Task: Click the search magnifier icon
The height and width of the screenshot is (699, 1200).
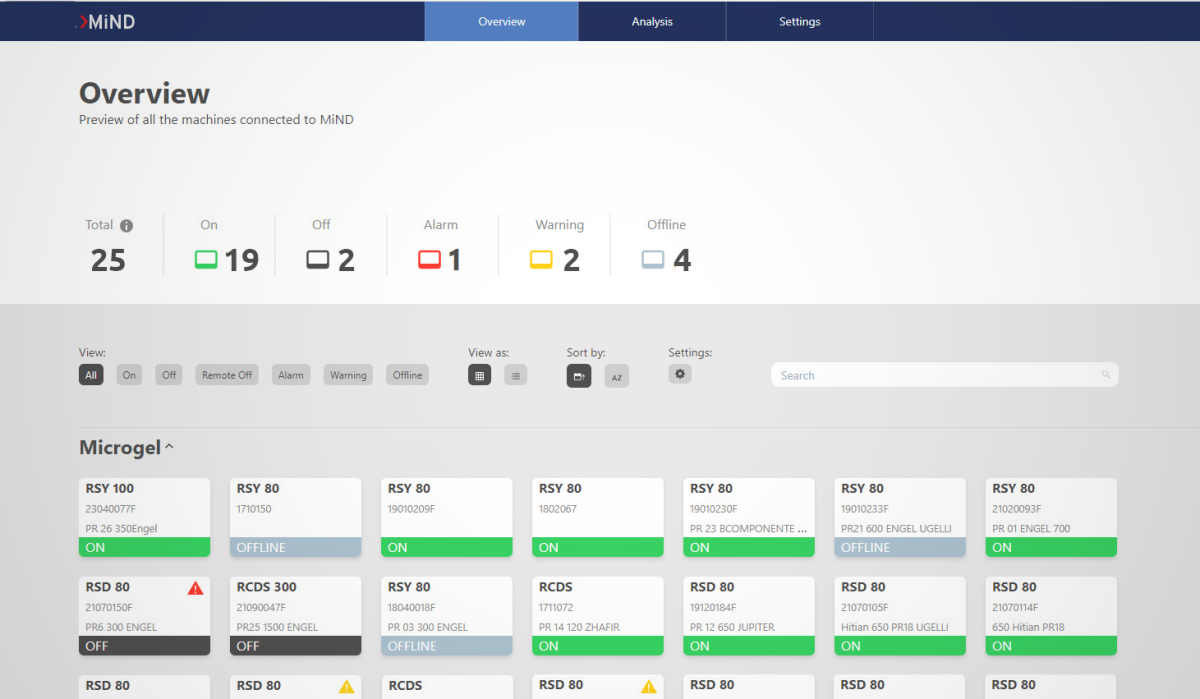Action: (x=1106, y=375)
